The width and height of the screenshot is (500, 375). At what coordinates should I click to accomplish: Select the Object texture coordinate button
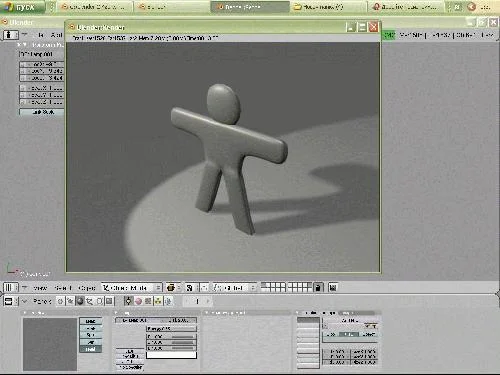coord(368,334)
